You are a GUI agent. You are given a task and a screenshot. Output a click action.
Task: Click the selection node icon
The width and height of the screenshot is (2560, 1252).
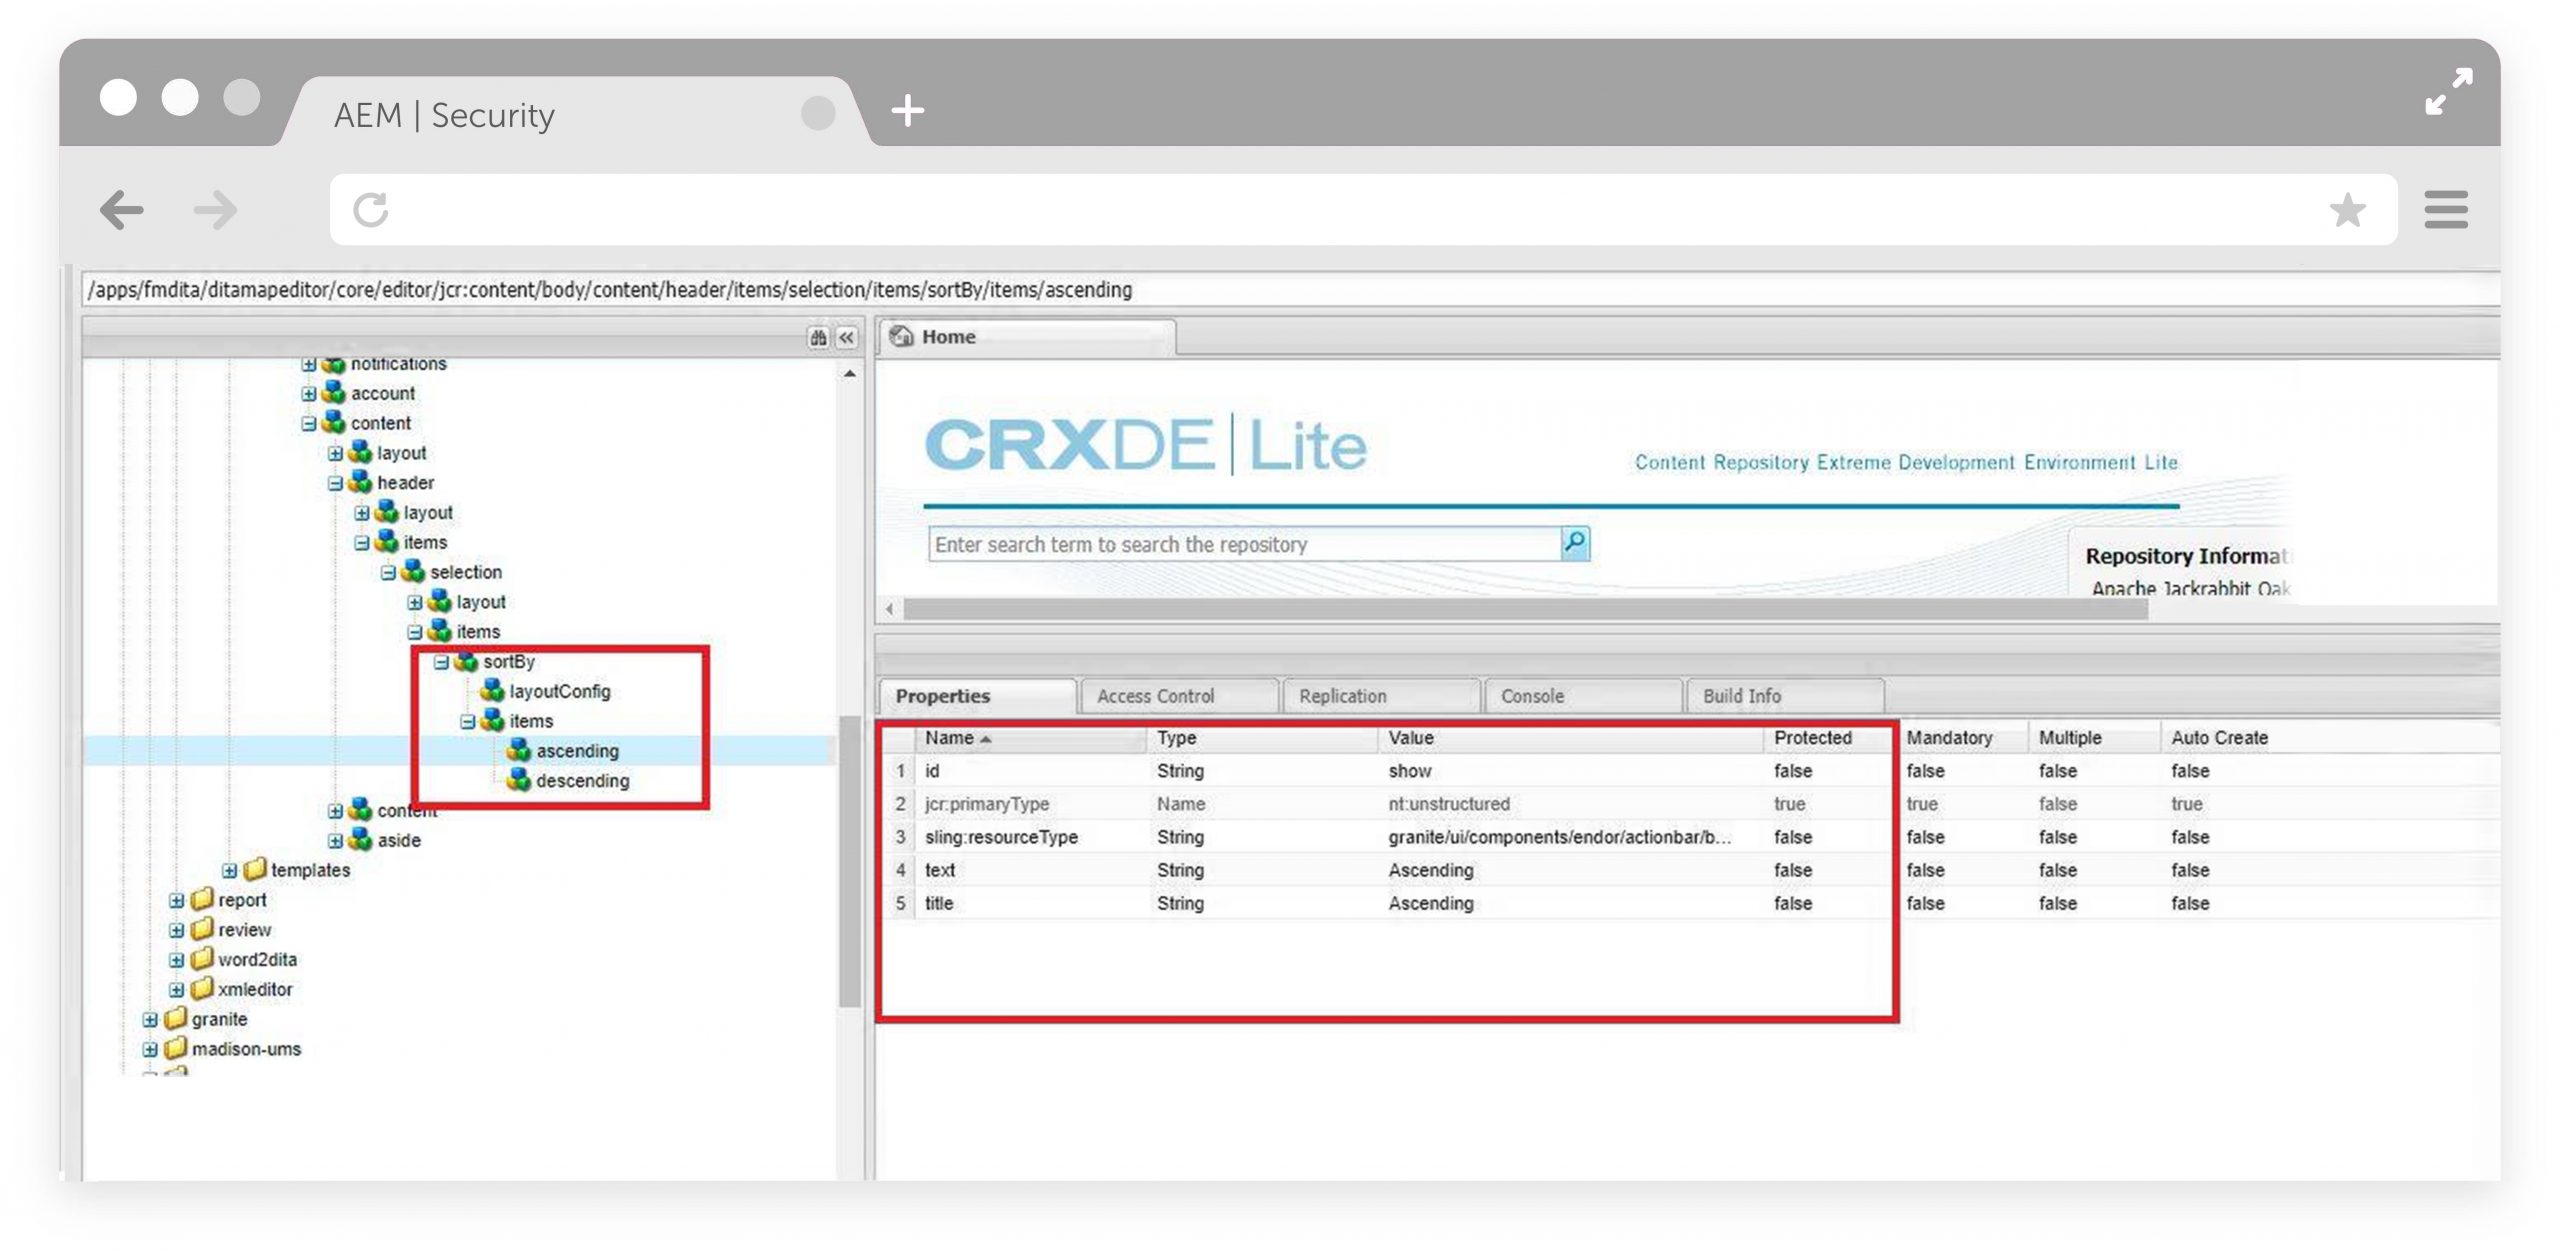(412, 571)
